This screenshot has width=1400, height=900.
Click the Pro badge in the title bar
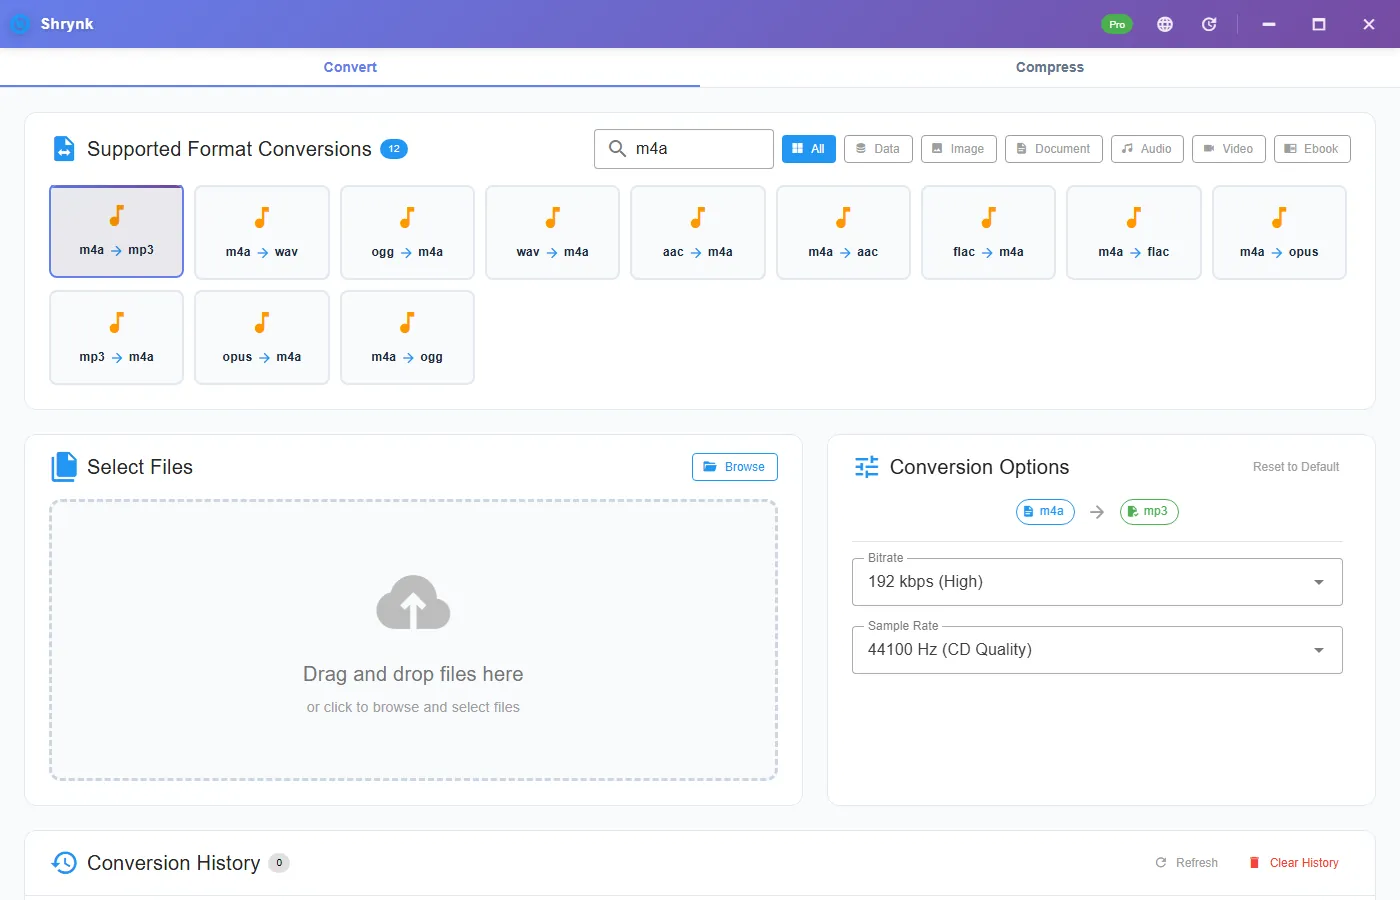pos(1117,24)
